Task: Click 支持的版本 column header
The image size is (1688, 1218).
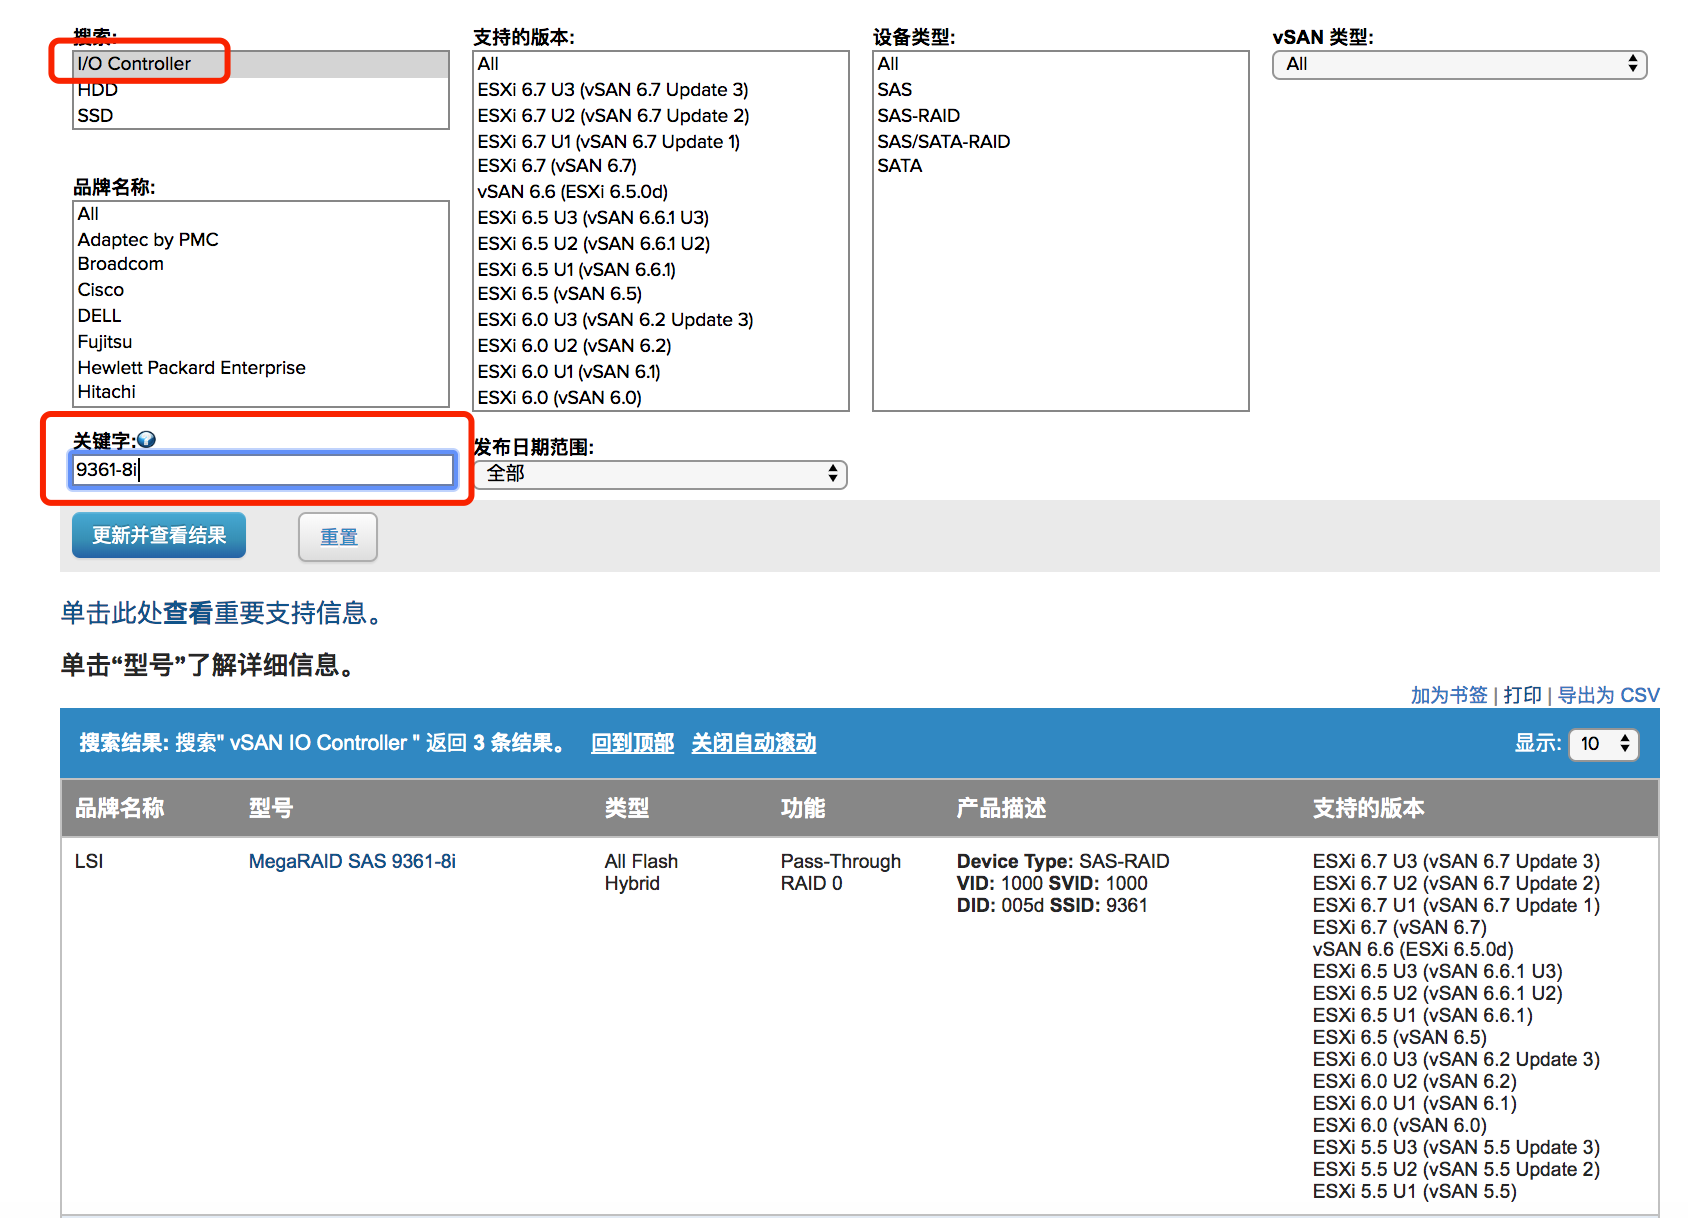Action: (x=1369, y=808)
